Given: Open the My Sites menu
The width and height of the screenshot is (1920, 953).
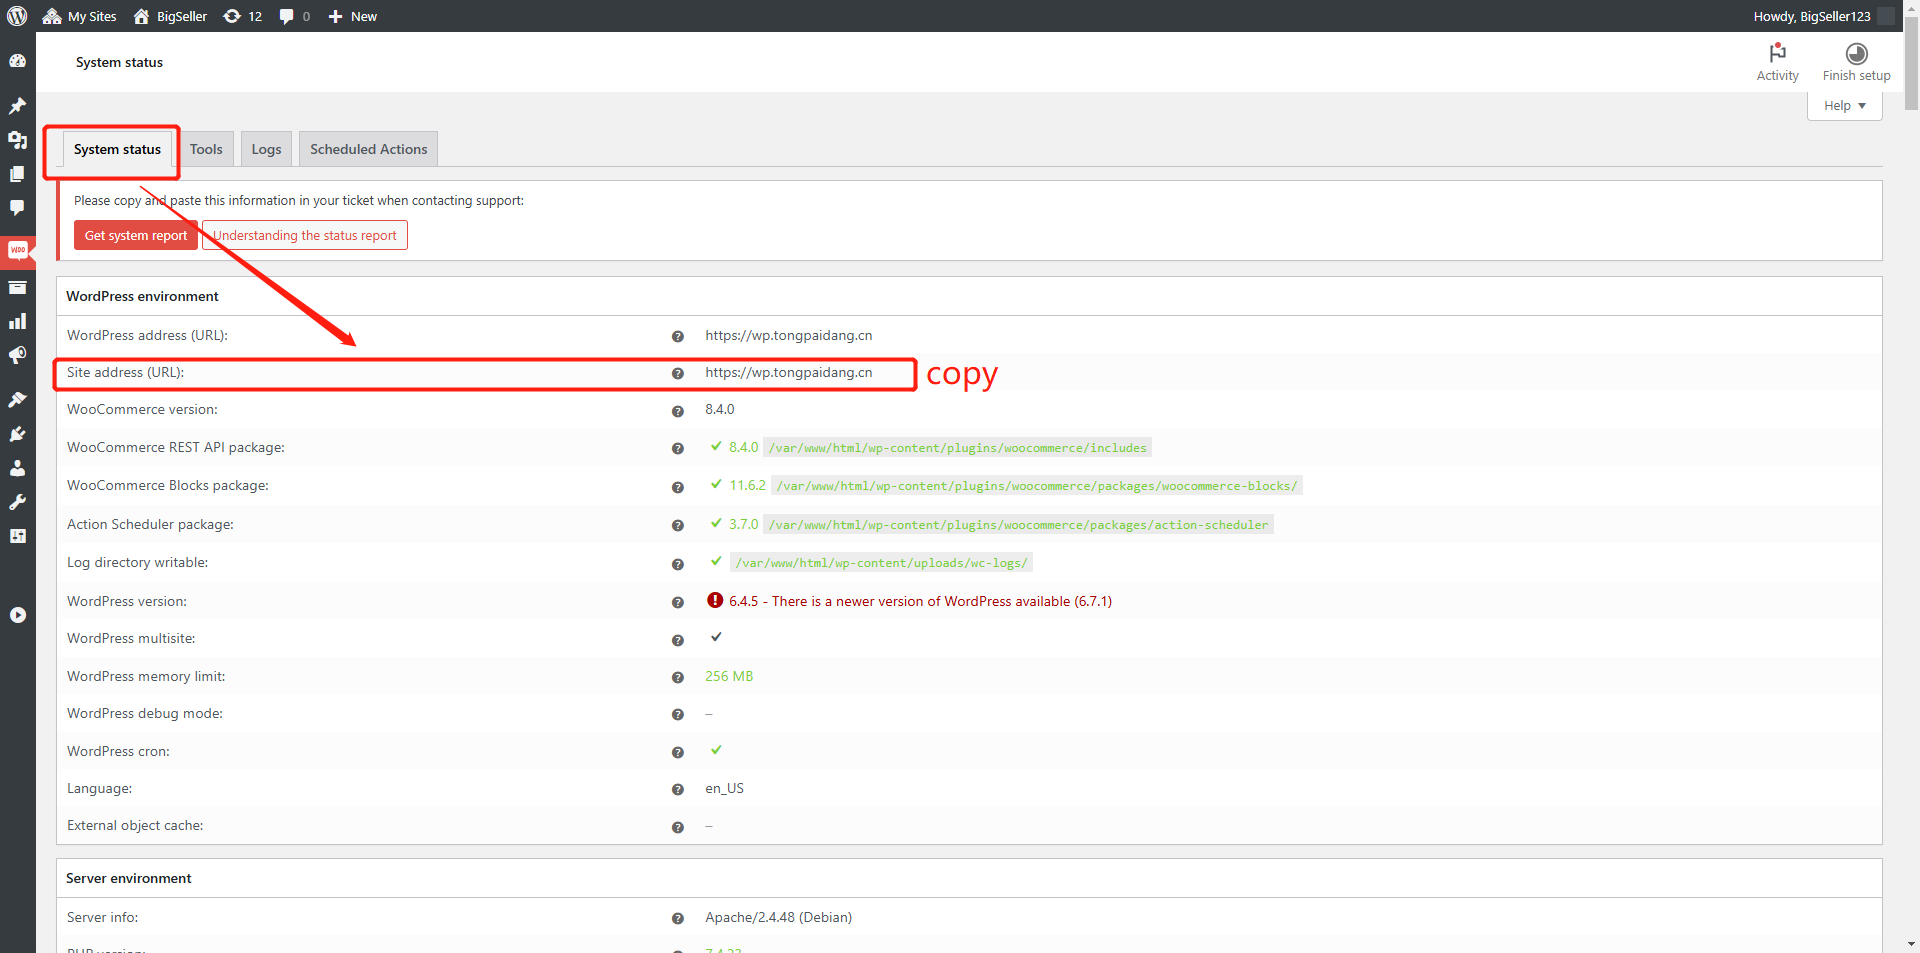Looking at the screenshot, I should click(80, 16).
